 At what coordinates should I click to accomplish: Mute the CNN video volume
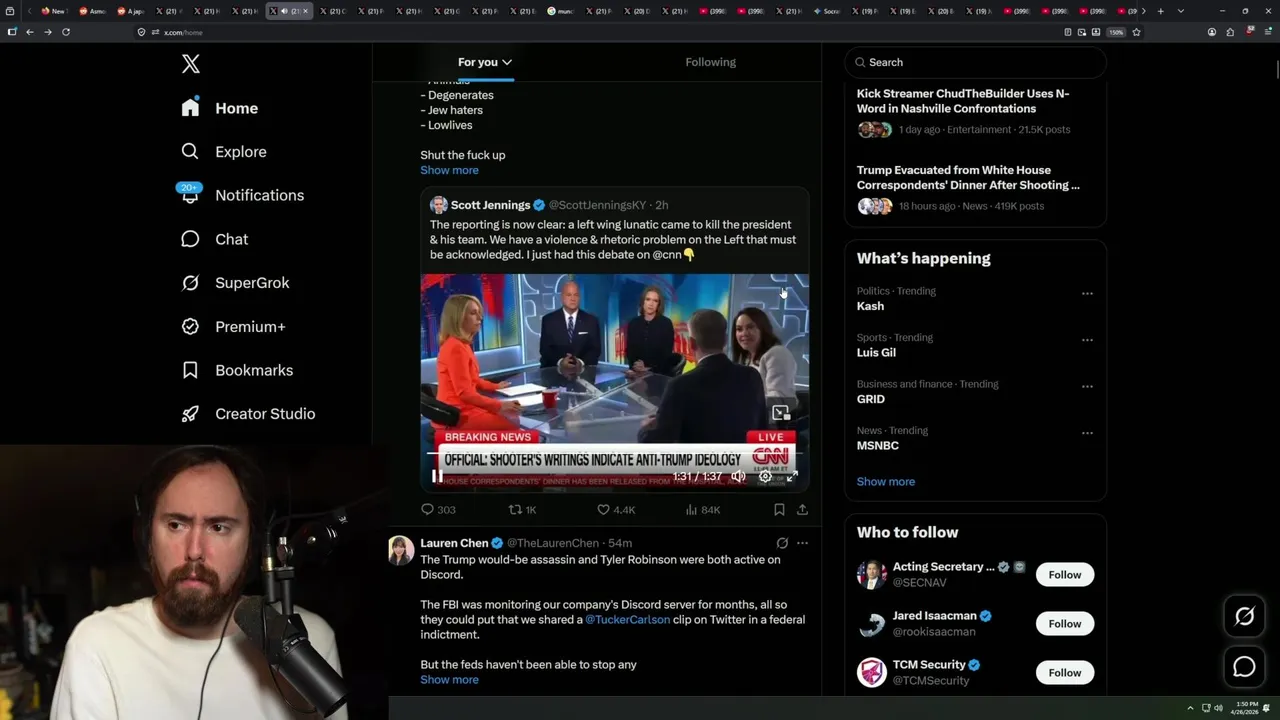(x=738, y=477)
